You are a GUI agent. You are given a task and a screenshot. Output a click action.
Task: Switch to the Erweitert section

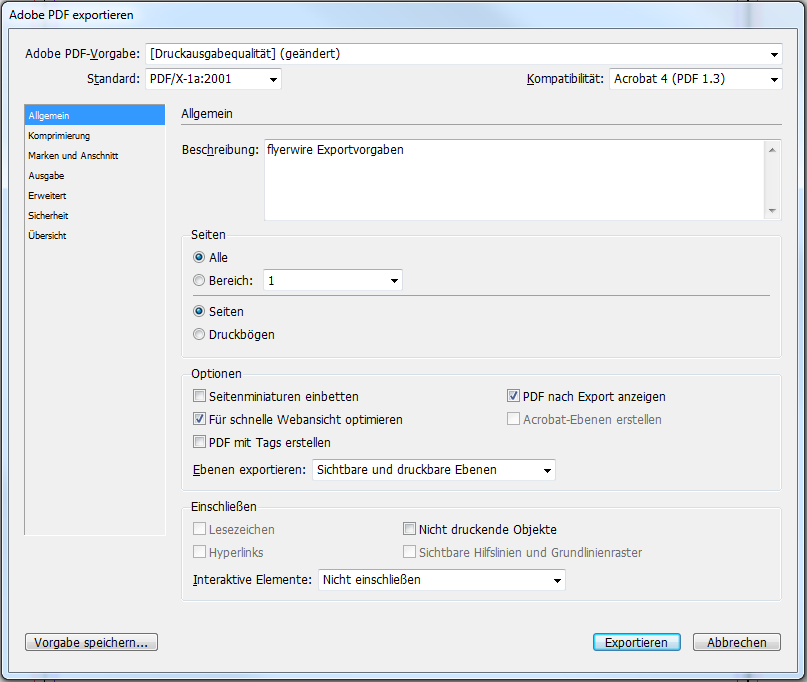[95, 196]
